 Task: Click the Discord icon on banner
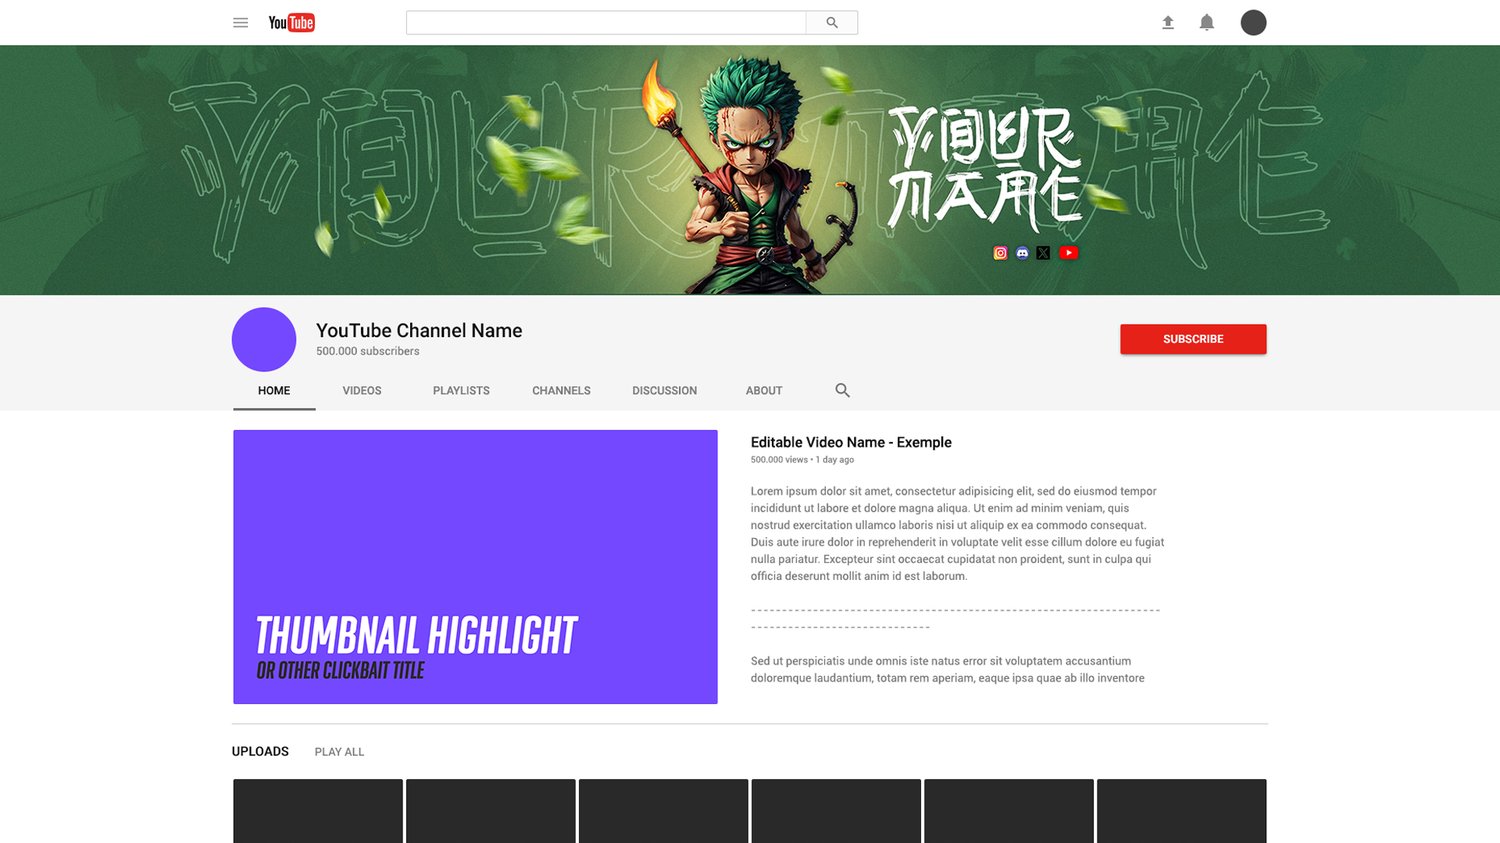coord(1022,253)
